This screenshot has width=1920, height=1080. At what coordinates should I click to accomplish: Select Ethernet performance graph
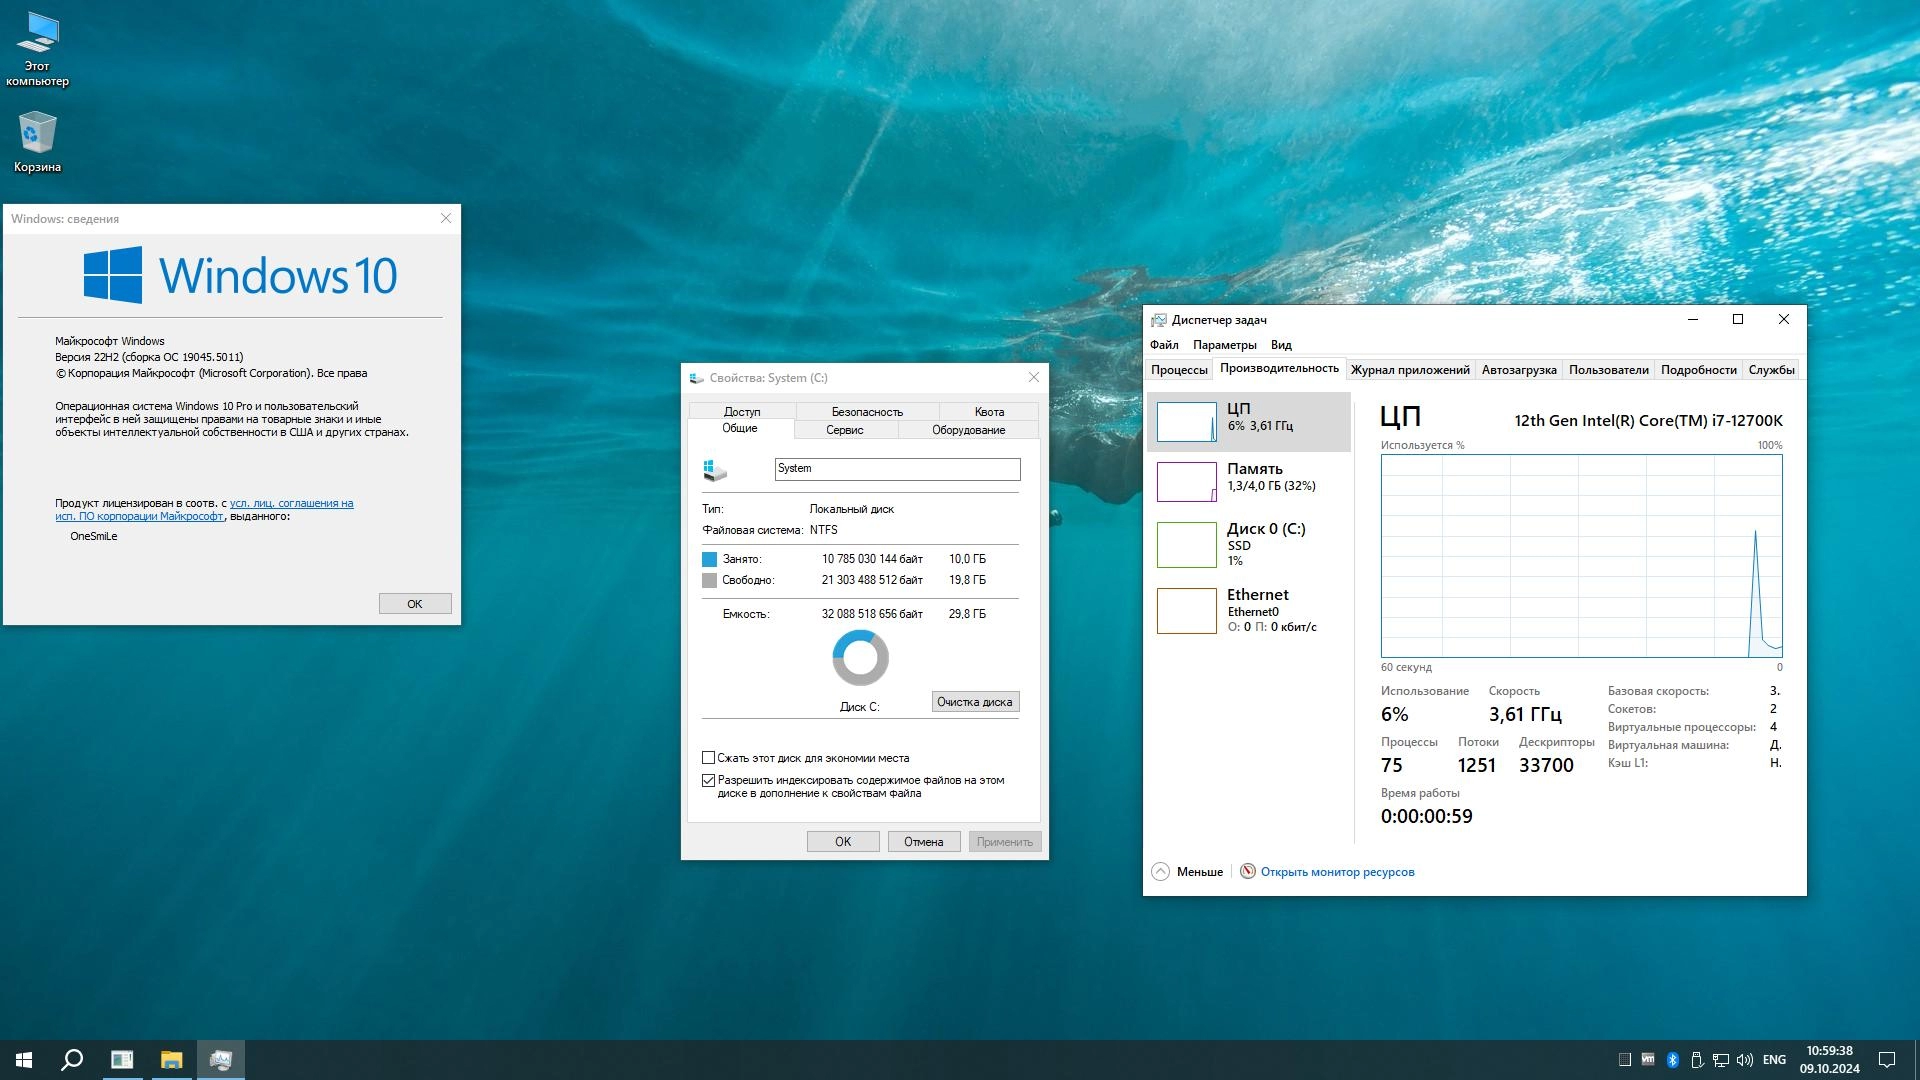pyautogui.click(x=1187, y=610)
